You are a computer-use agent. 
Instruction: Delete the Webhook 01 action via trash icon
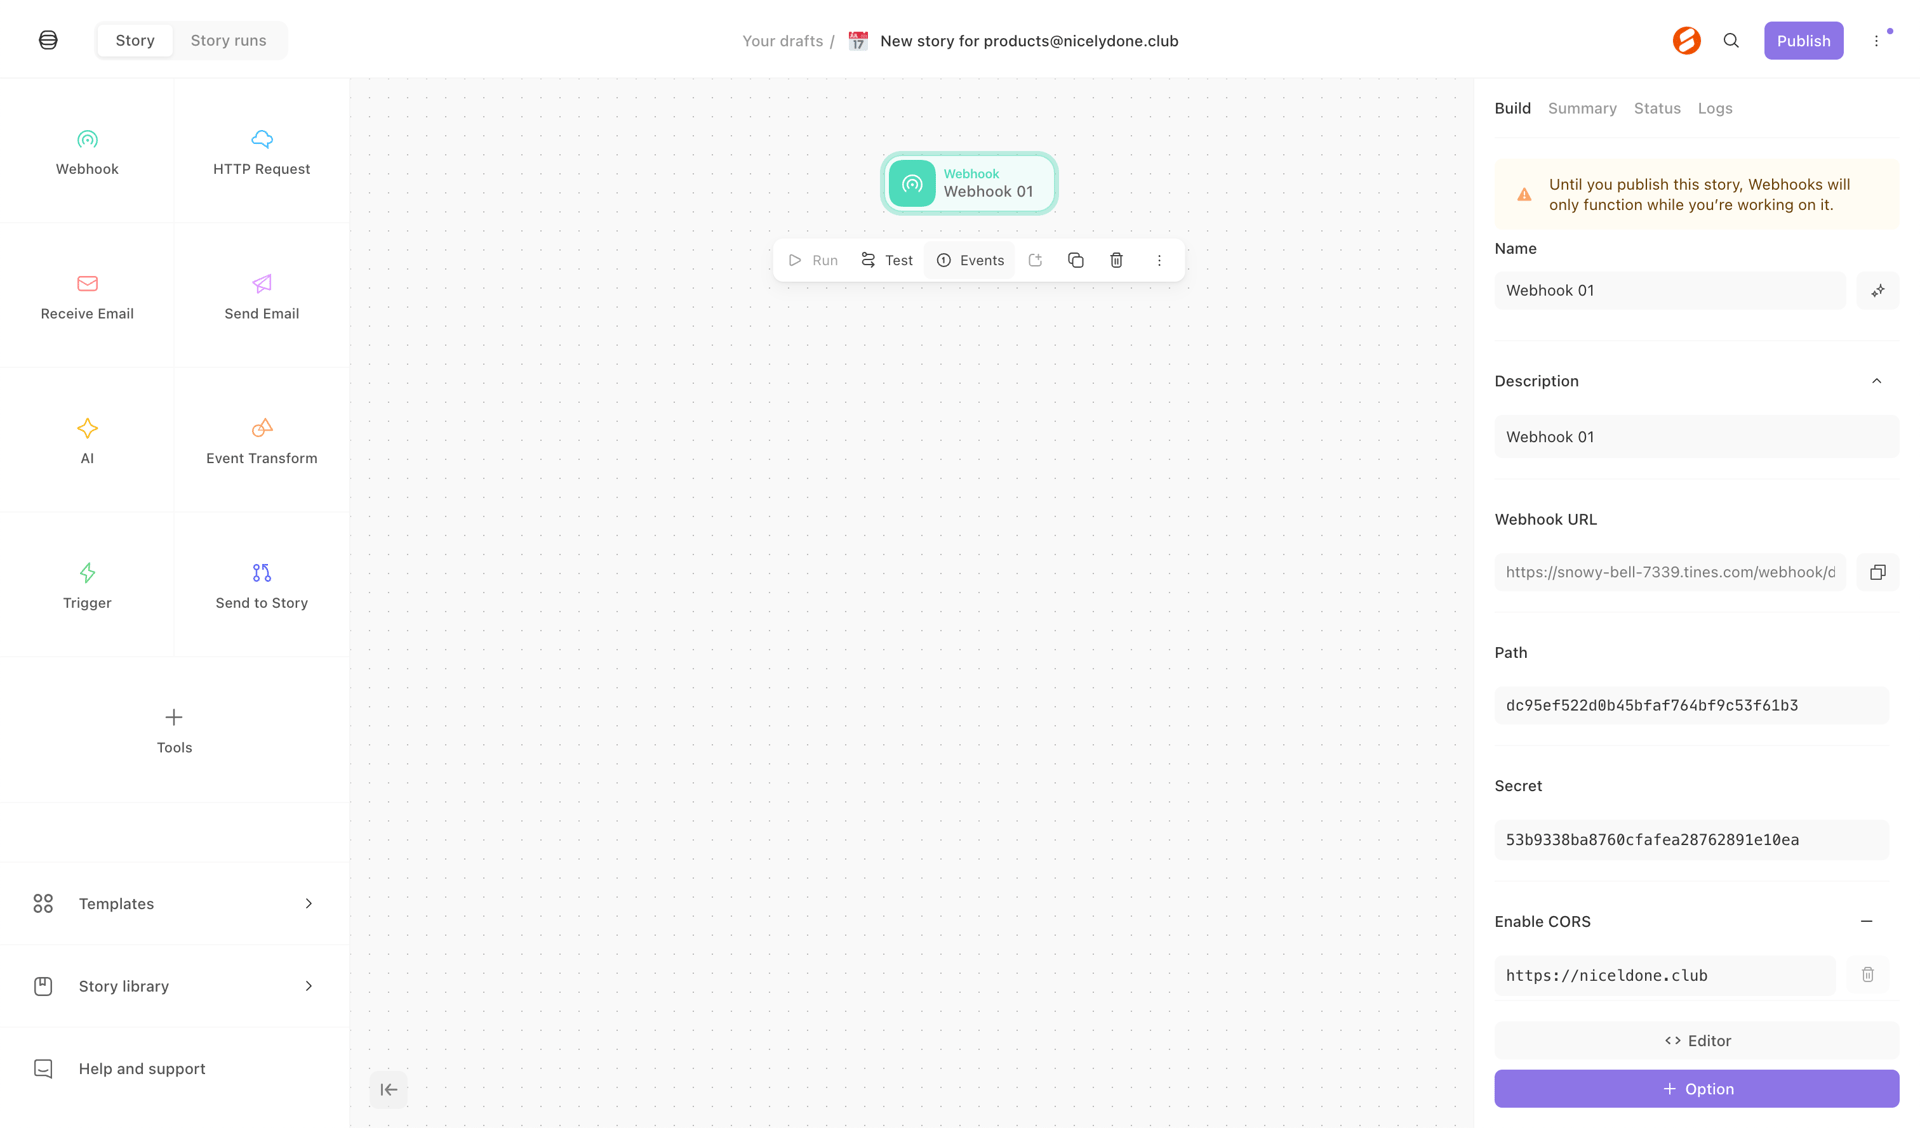1116,260
